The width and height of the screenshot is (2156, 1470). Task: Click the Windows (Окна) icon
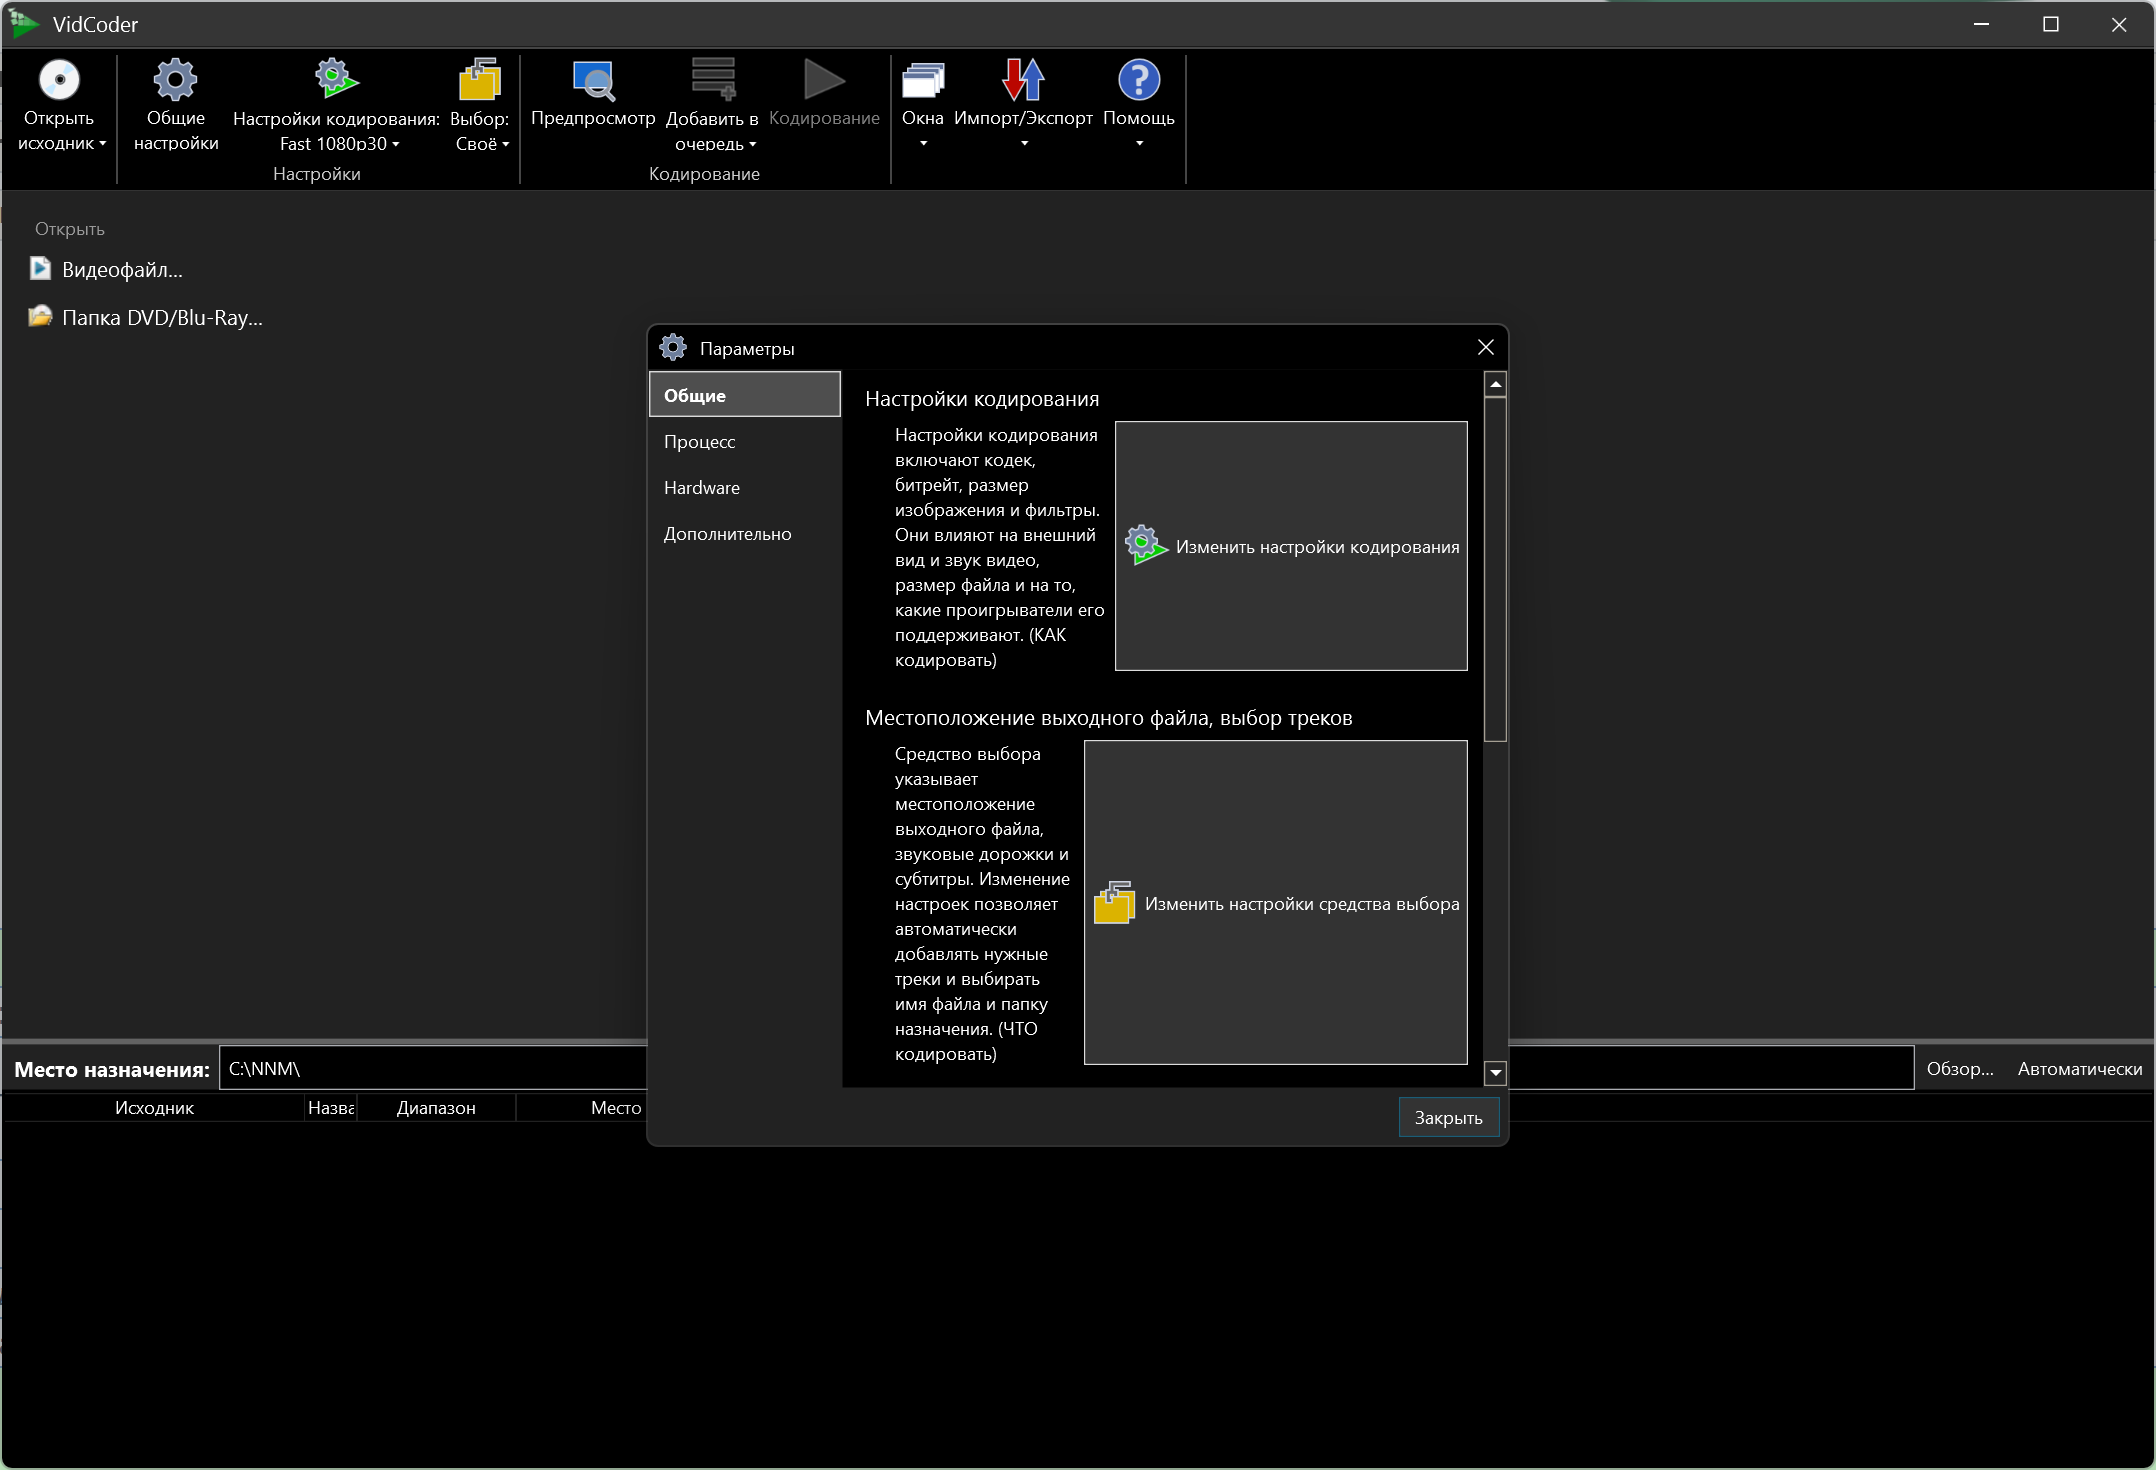[922, 81]
